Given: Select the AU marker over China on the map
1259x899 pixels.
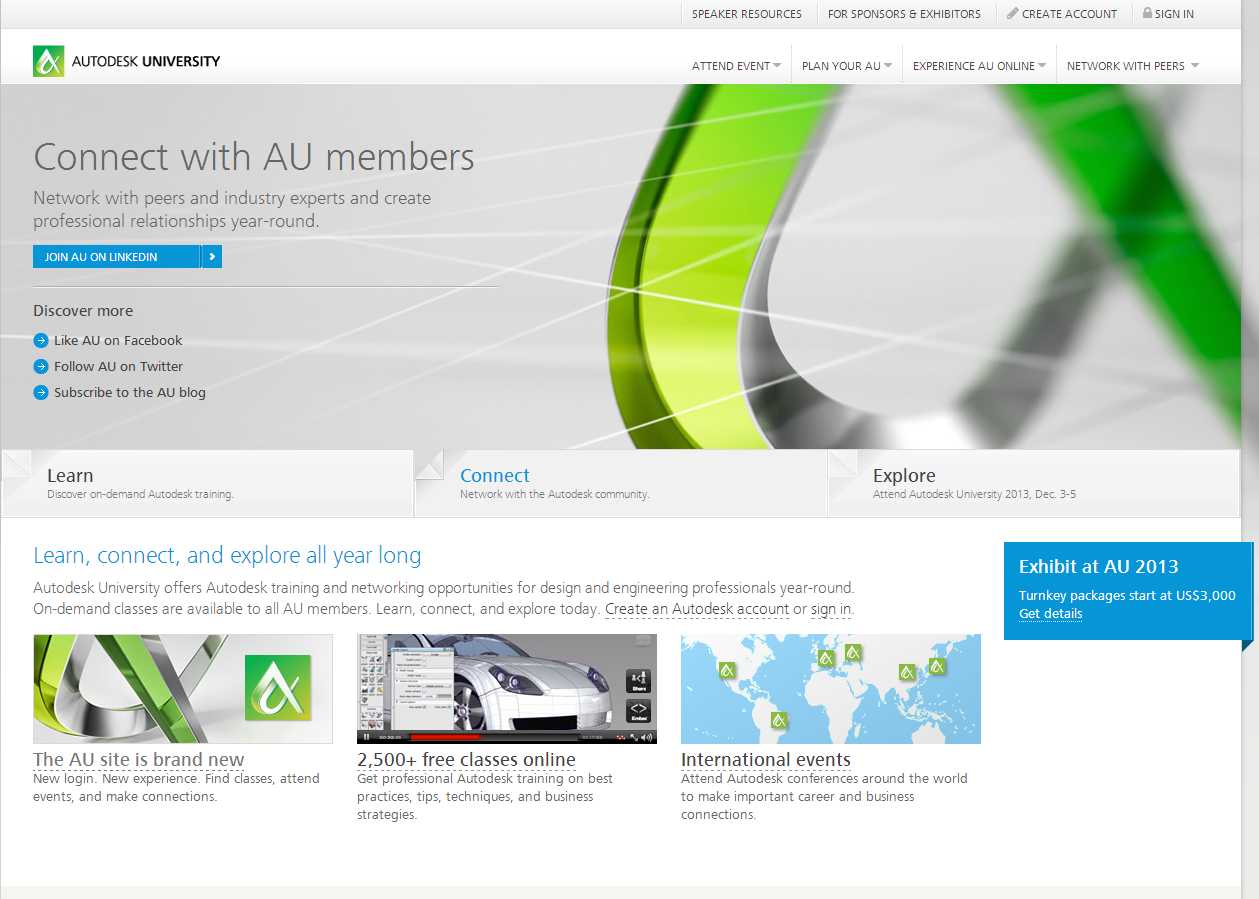Looking at the screenshot, I should coord(907,672).
